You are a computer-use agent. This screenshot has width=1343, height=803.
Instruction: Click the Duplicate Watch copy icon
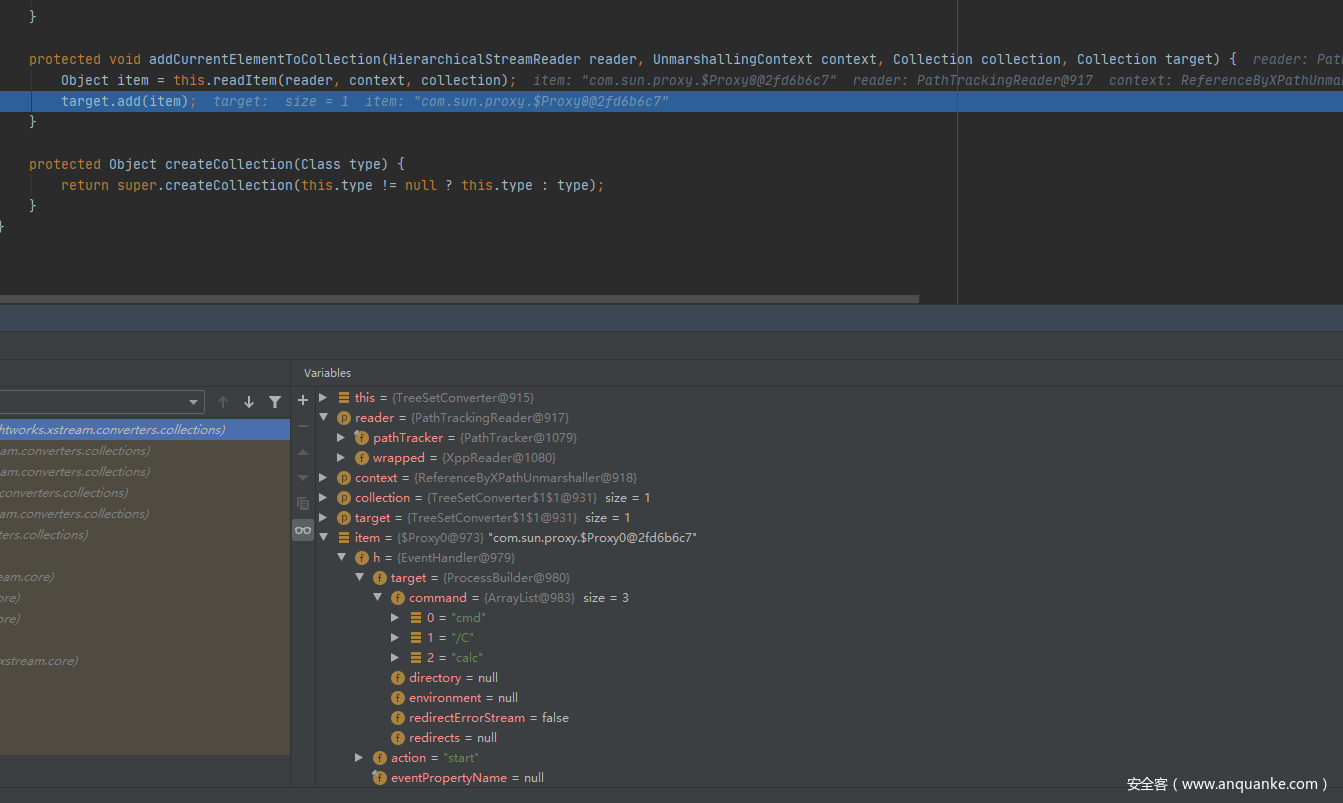[303, 503]
